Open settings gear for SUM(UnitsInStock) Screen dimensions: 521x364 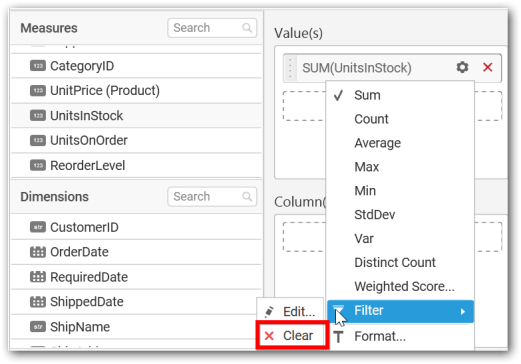pos(462,67)
